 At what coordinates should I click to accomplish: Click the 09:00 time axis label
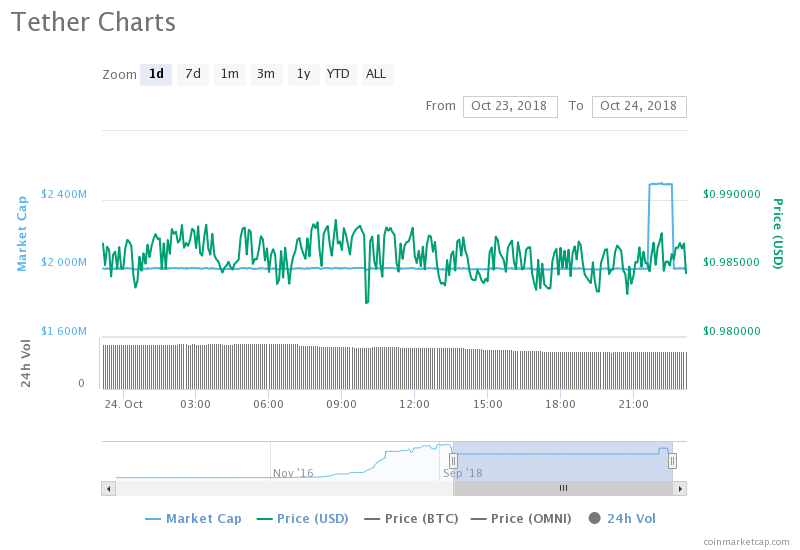pyautogui.click(x=341, y=404)
